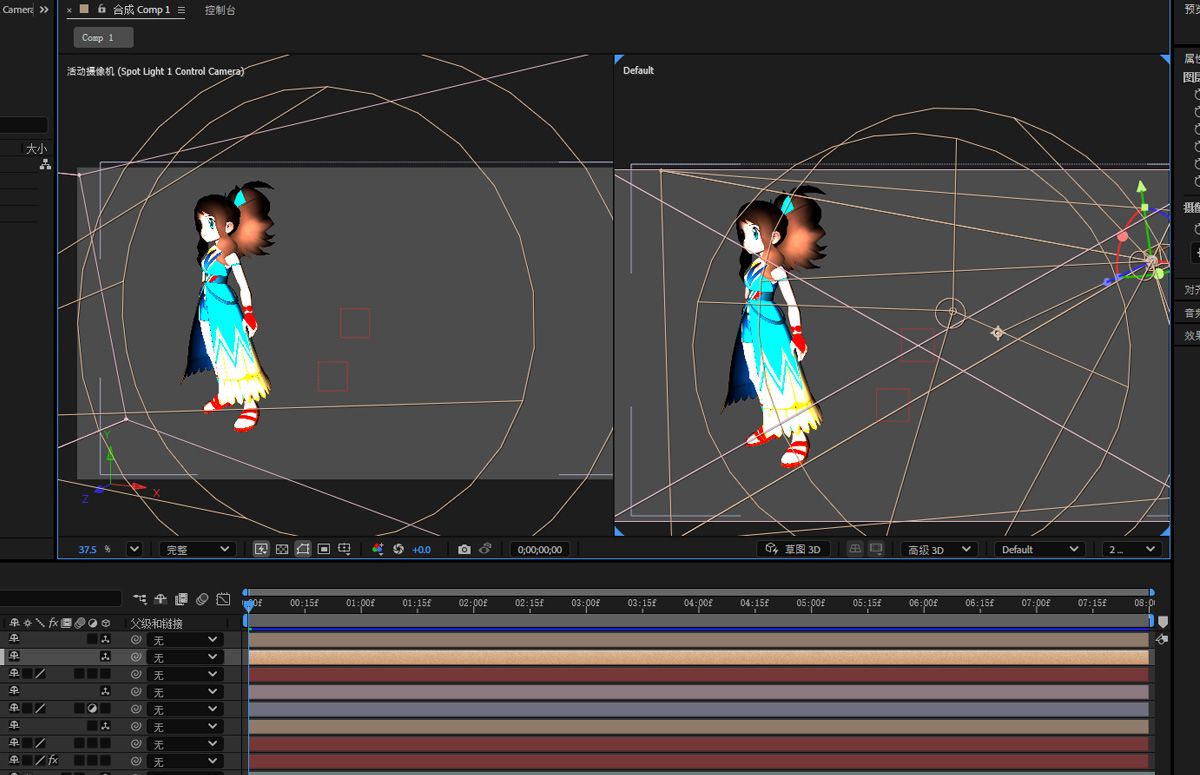1200x775 pixels.
Task: Toggle quality switch on third layer row
Action: click(x=40, y=674)
